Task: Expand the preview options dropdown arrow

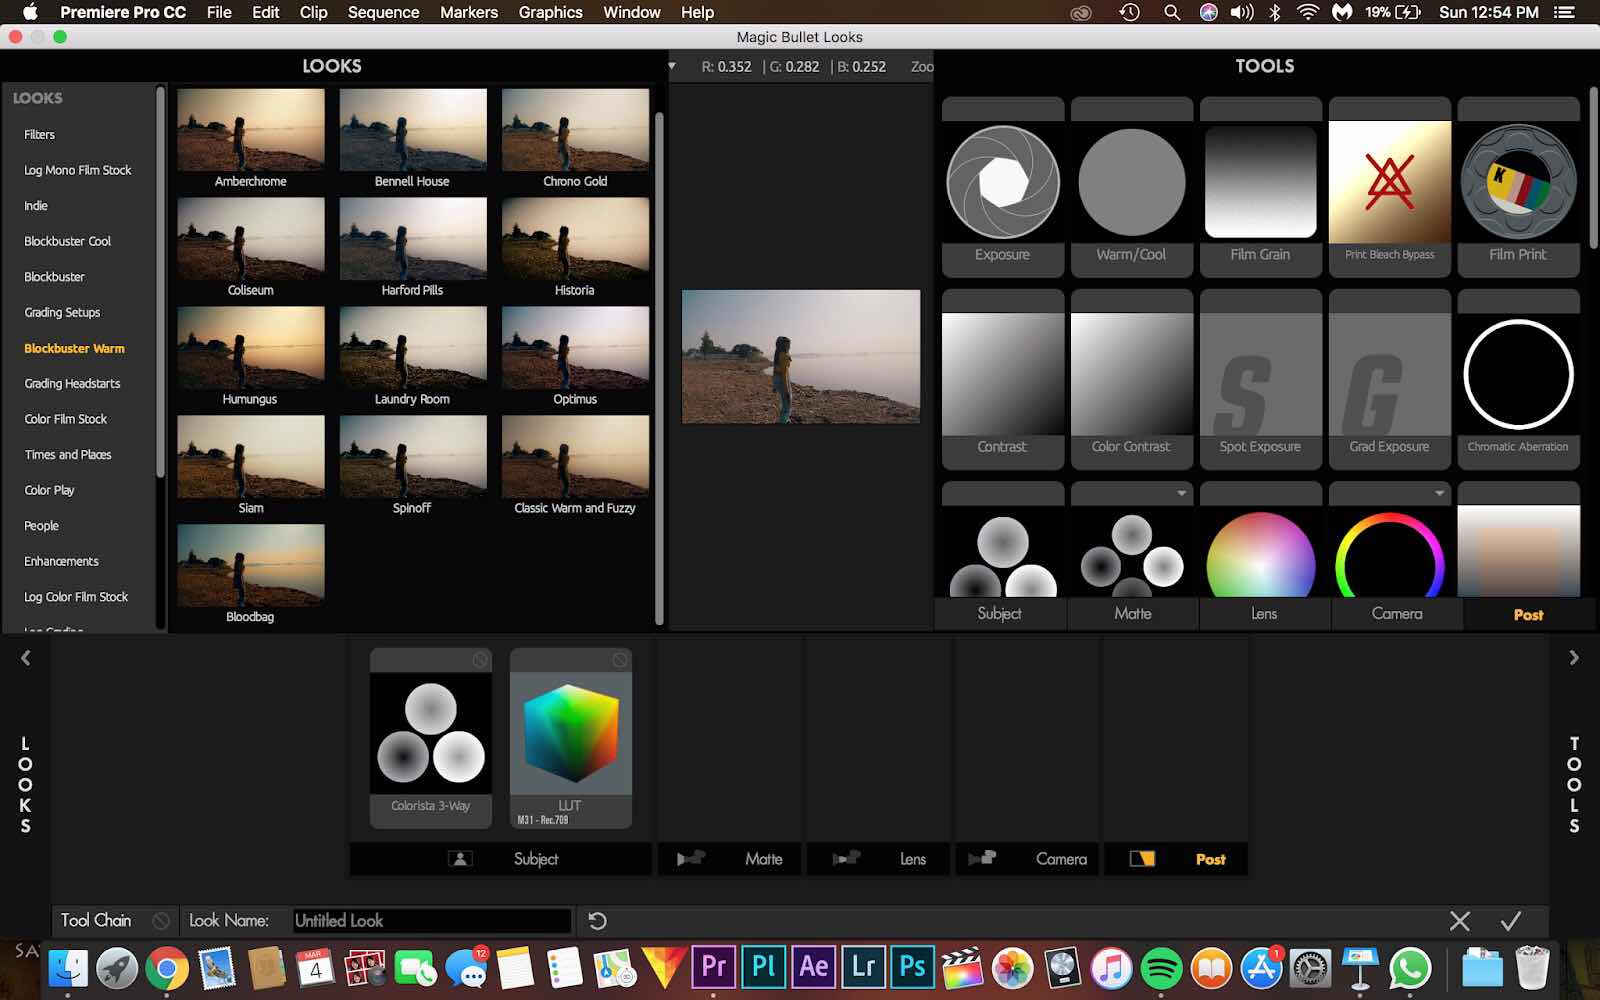Action: pyautogui.click(x=672, y=66)
